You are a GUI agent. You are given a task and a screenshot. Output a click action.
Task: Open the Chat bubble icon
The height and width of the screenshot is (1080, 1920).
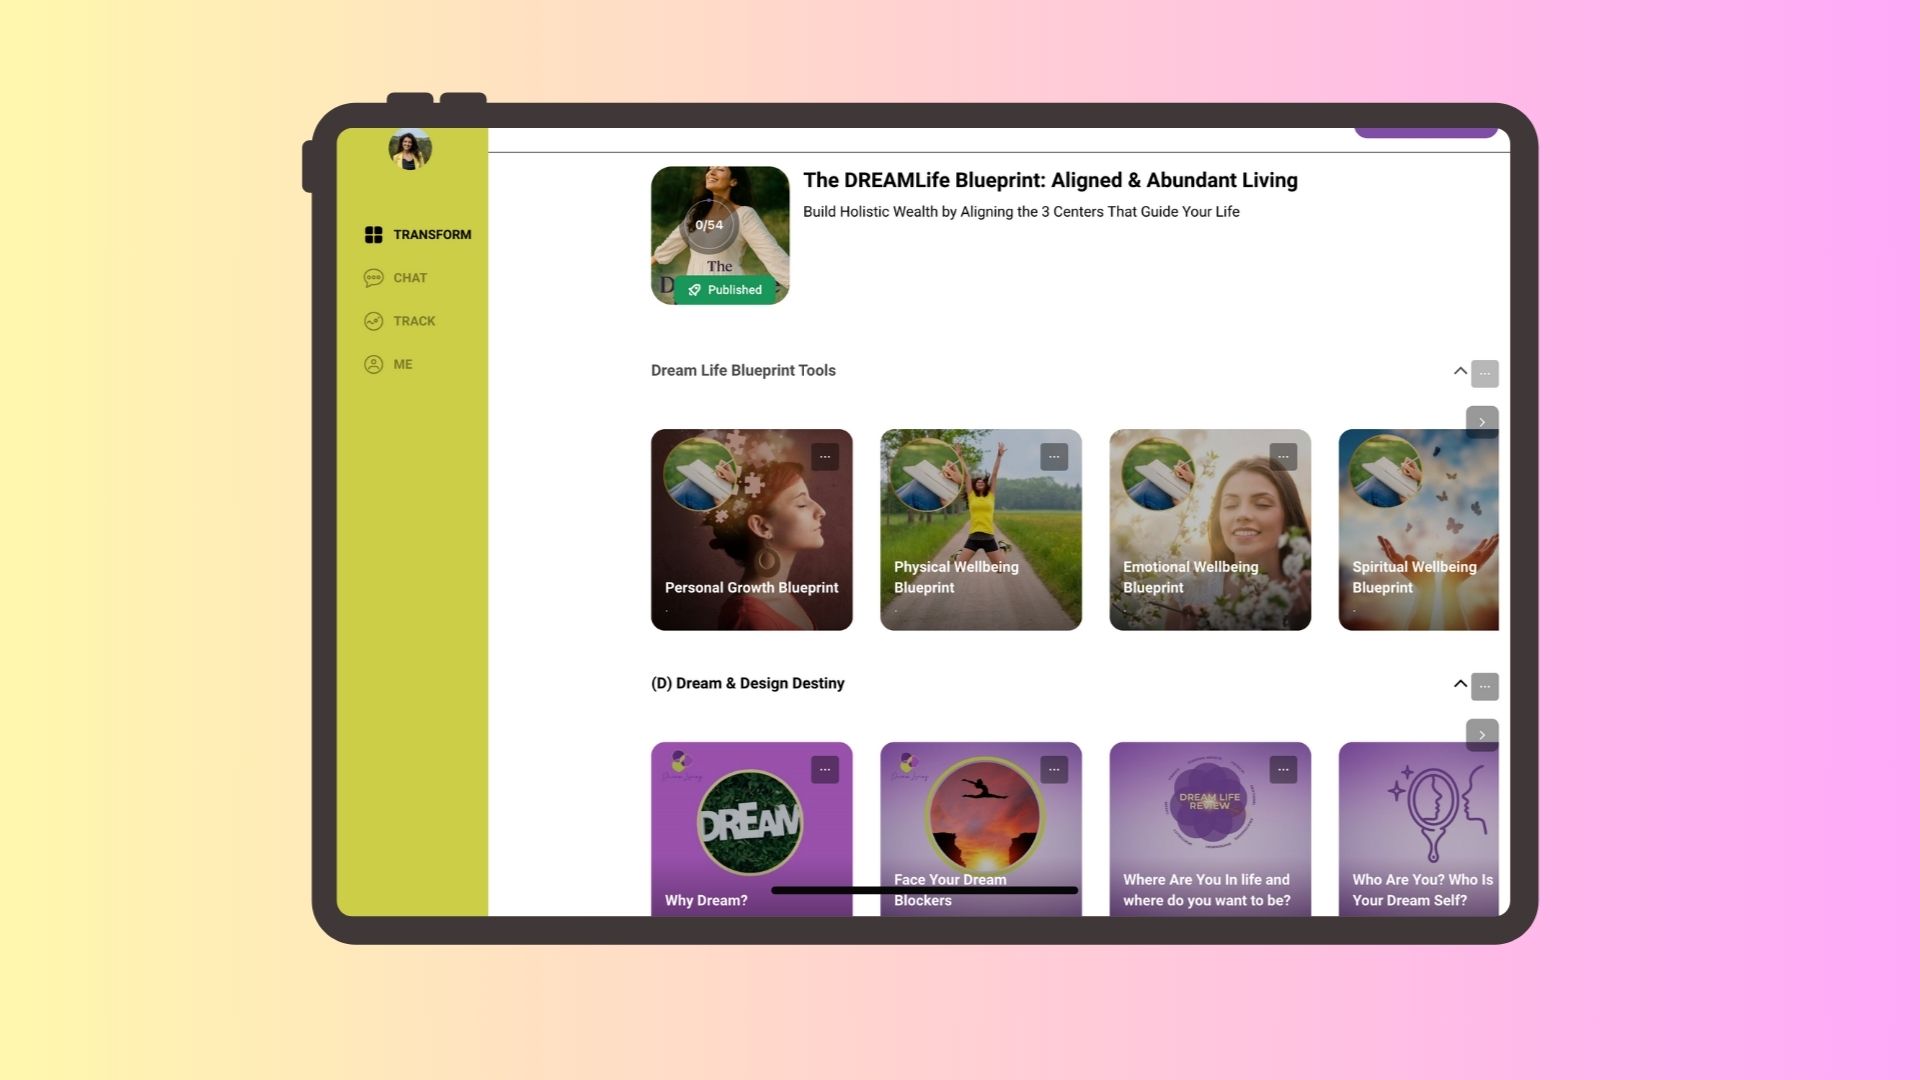click(373, 278)
